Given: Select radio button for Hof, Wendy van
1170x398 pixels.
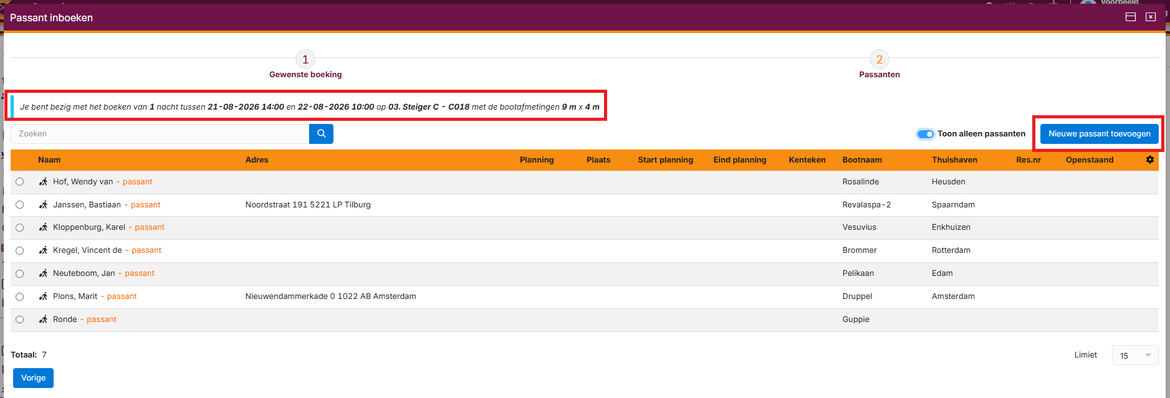Looking at the screenshot, I should click(x=19, y=181).
